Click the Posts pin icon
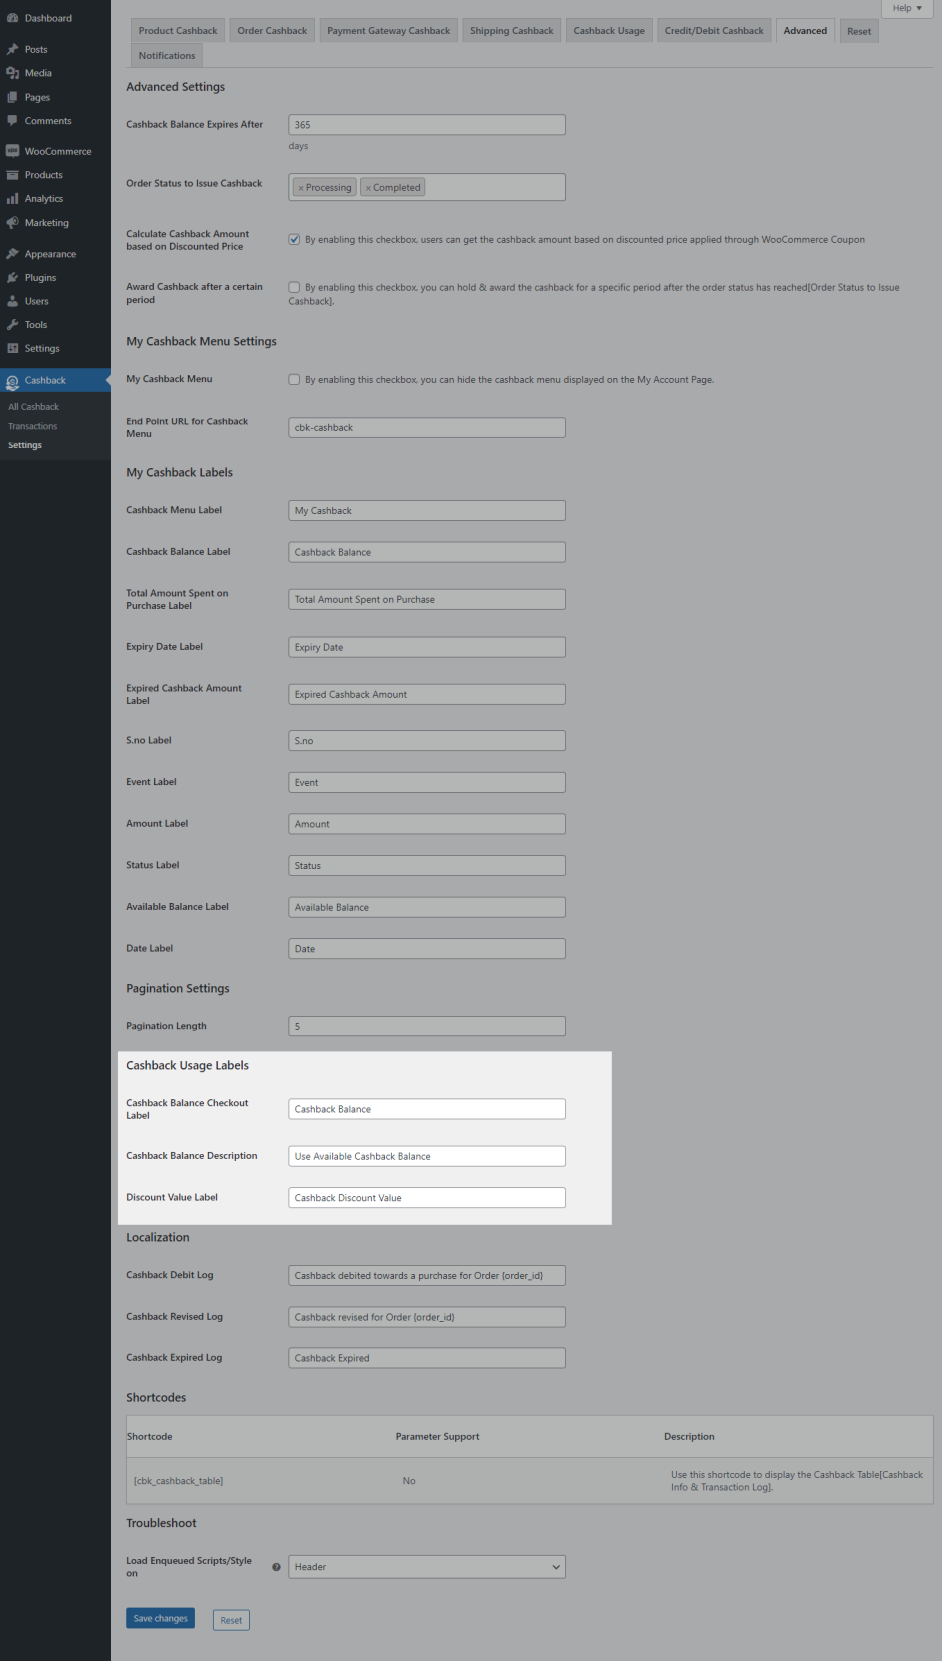Screen dimensions: 942x1661 coord(12,49)
